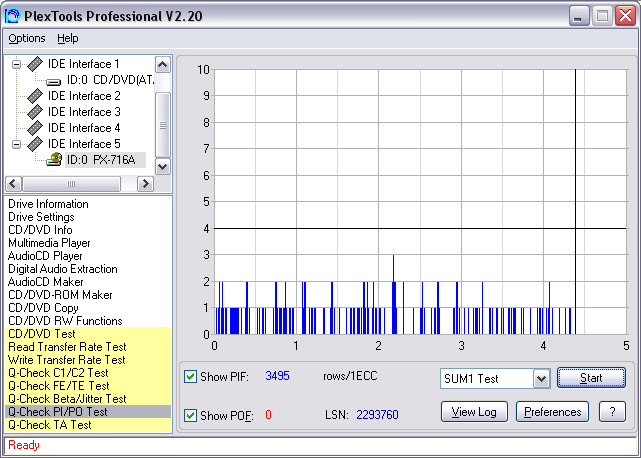The image size is (641, 458).
Task: Toggle the Show PIF checkbox
Action: (190, 376)
